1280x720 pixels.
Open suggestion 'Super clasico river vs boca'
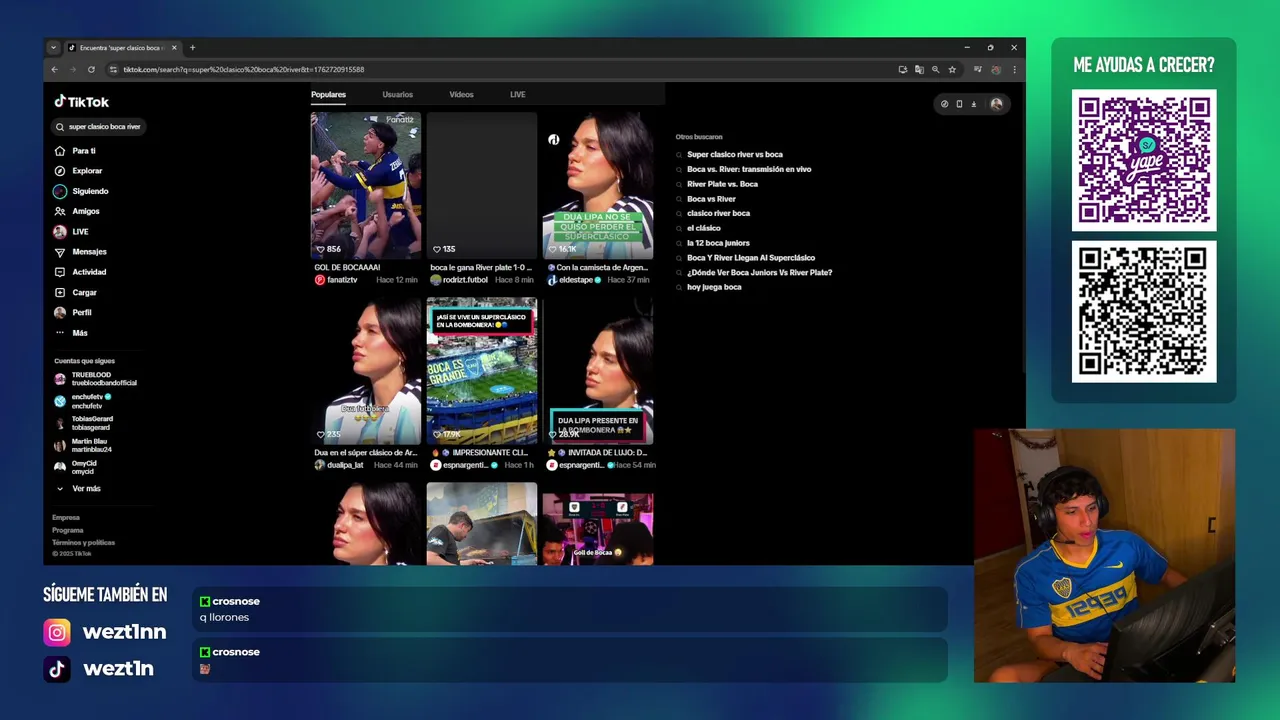click(x=735, y=155)
